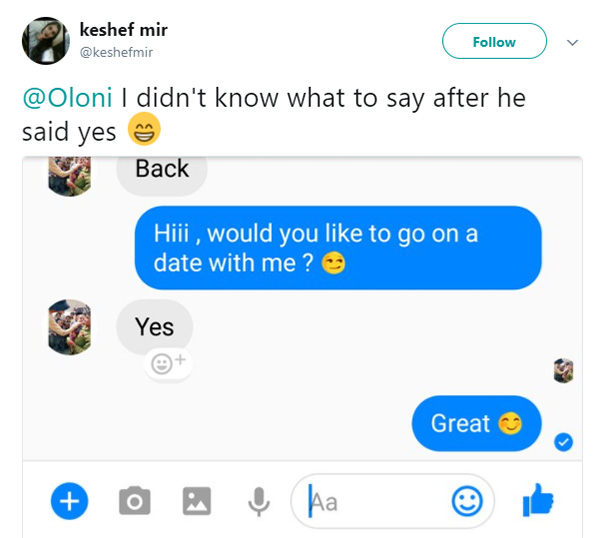600x538 pixels.
Task: Open the image gallery icon
Action: coord(197,501)
